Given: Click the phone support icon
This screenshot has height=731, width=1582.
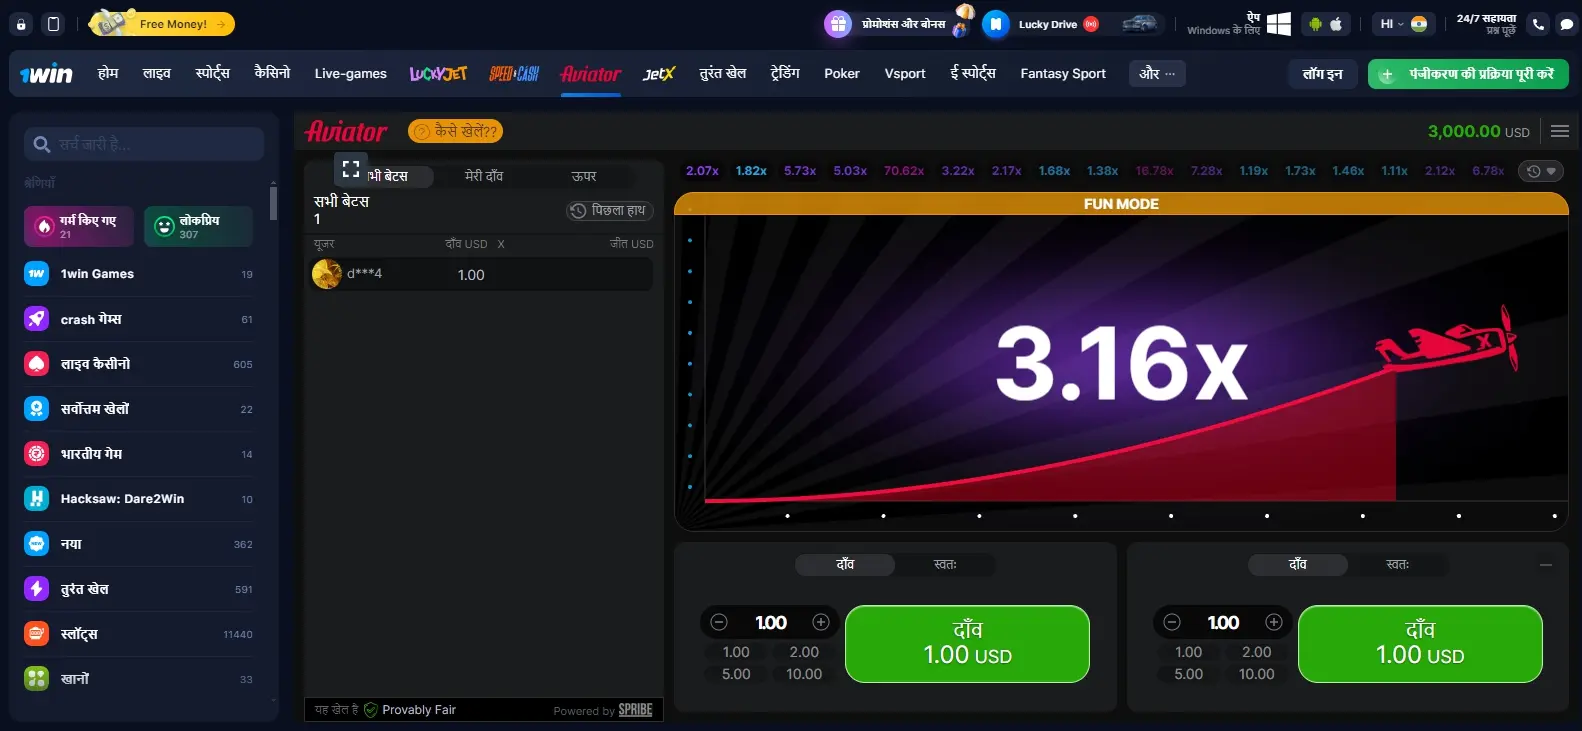Looking at the screenshot, I should 1539,24.
